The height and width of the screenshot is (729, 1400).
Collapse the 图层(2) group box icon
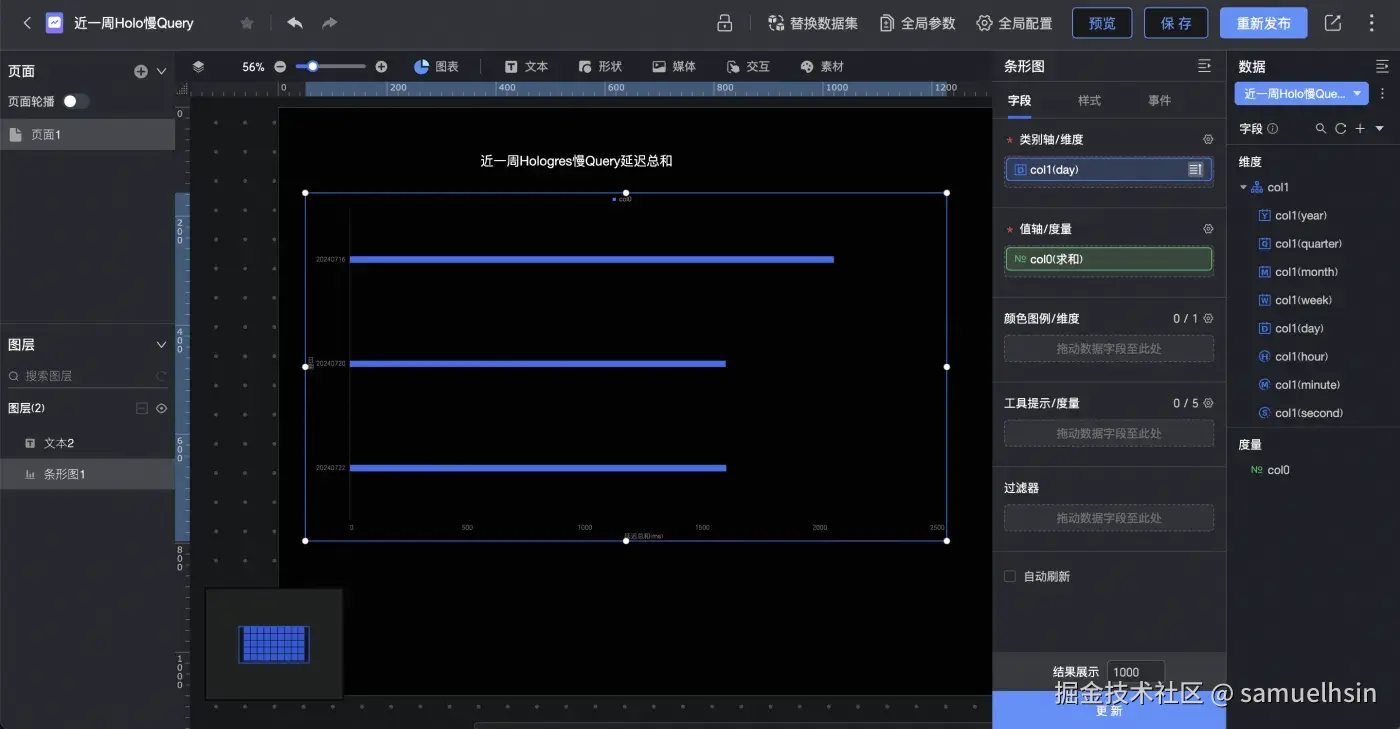pos(141,408)
